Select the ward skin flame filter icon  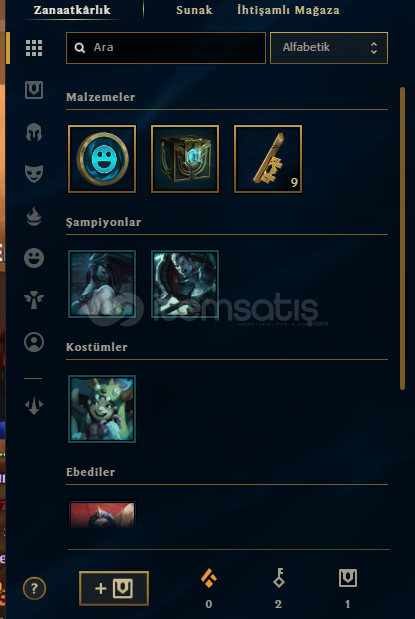(x=34, y=216)
